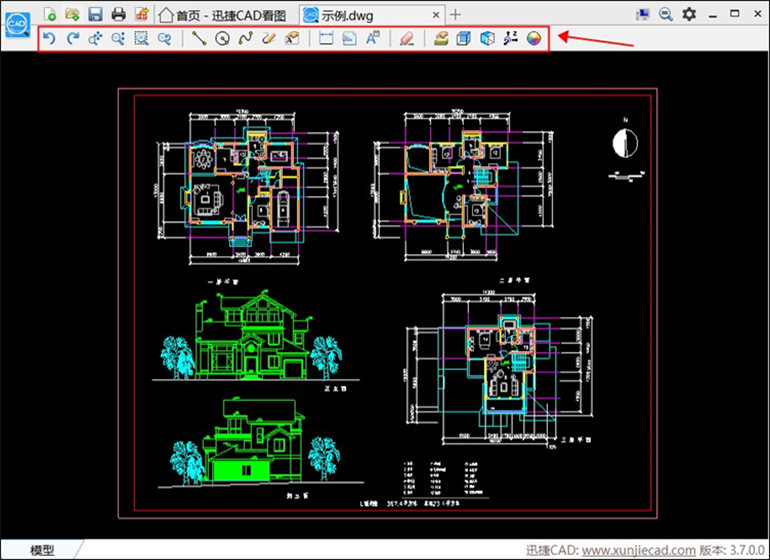Click the monitor display icon in the title bar
Viewport: 770px width, 560px height.
[642, 14]
